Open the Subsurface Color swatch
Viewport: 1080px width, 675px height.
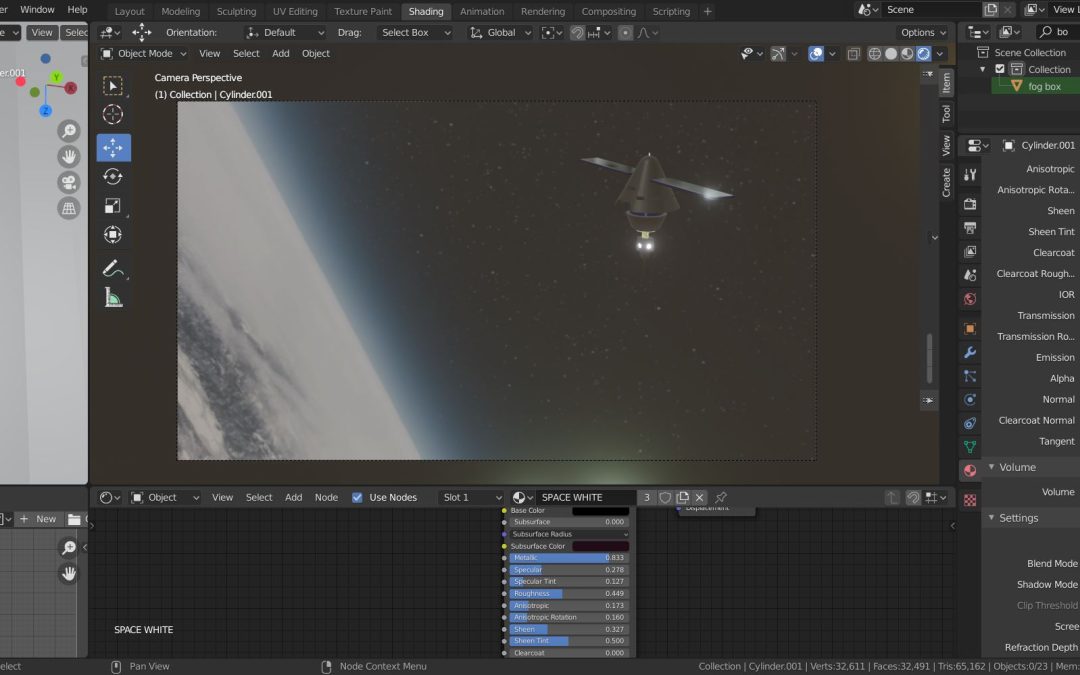pos(600,546)
